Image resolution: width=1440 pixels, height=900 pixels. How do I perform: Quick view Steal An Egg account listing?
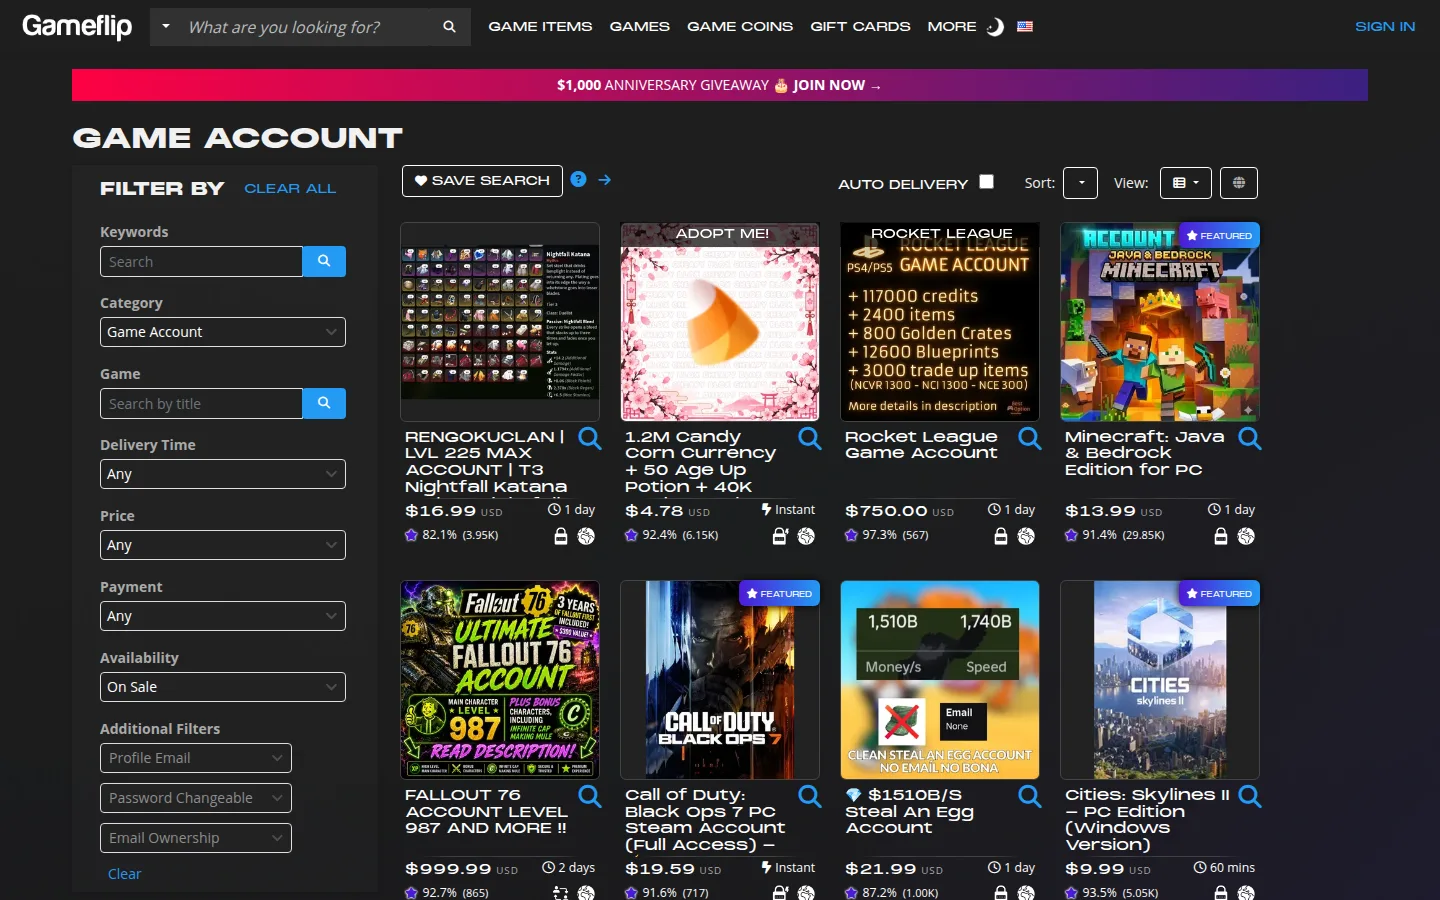(x=1030, y=796)
